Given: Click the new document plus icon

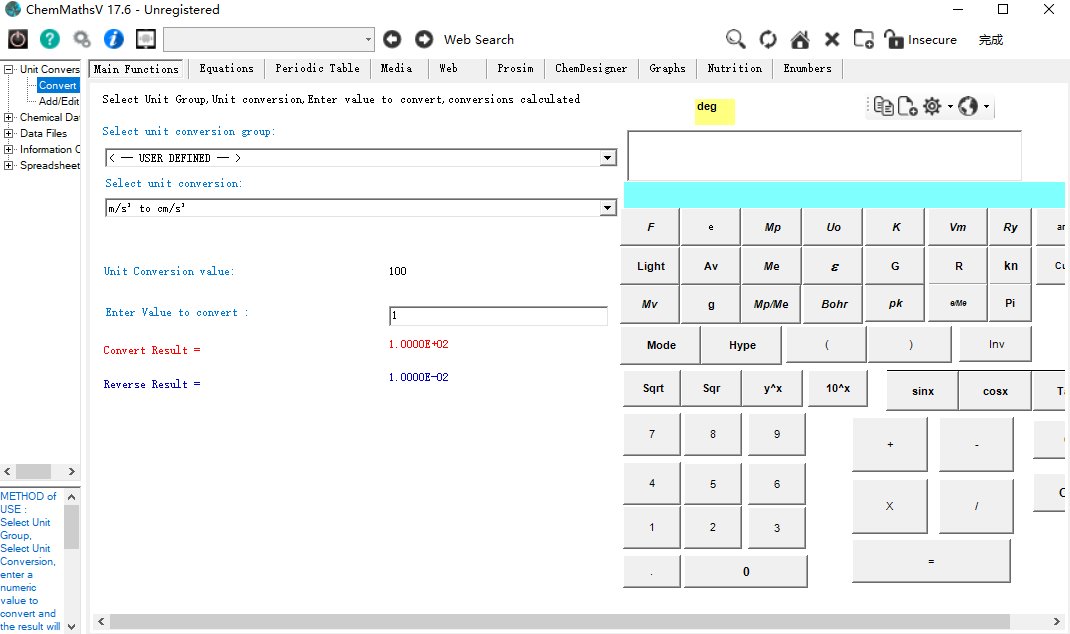Looking at the screenshot, I should click(x=907, y=106).
